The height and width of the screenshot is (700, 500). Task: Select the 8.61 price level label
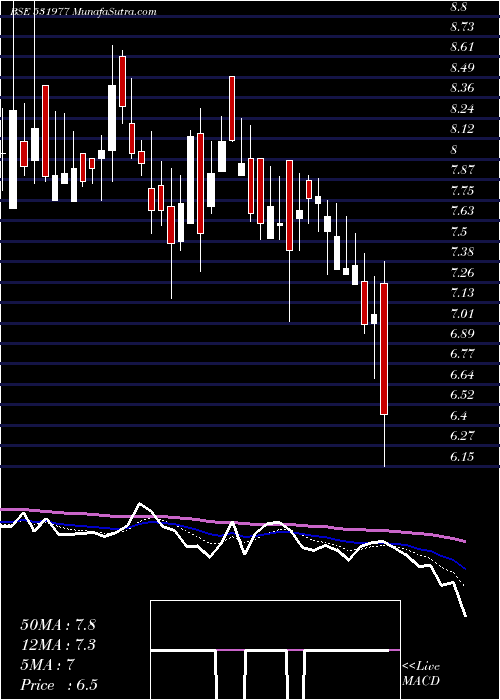[x=462, y=47]
